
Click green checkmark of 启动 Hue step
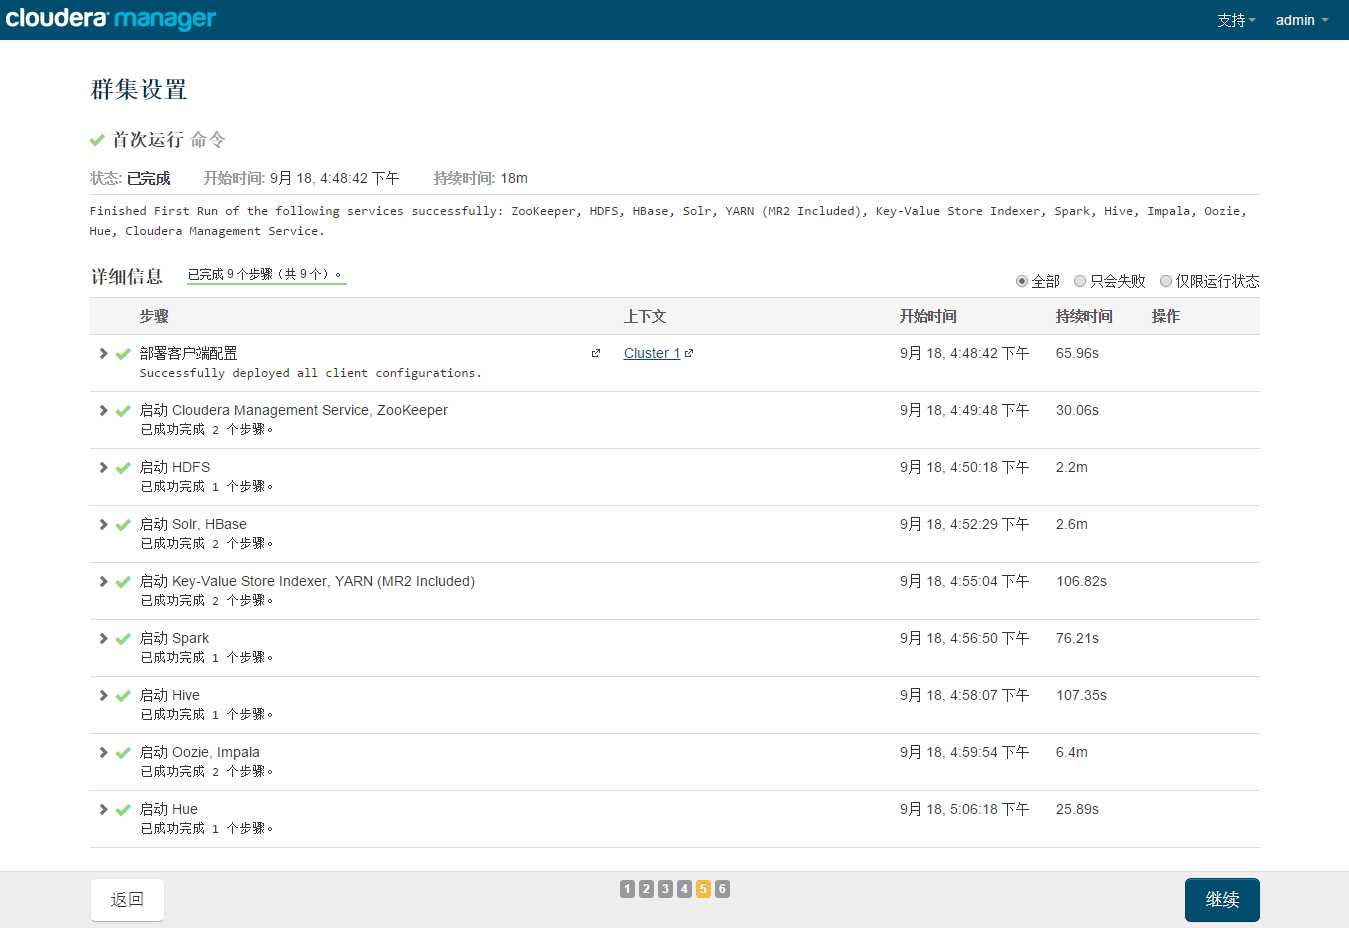123,809
